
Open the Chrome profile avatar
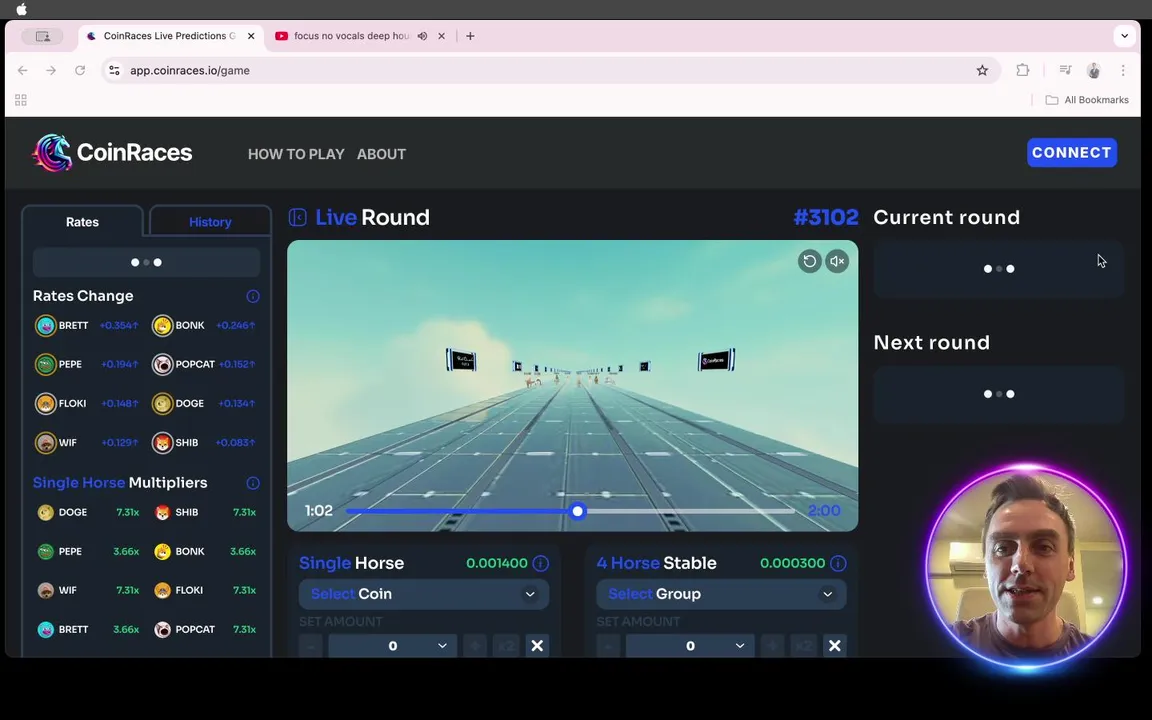tap(1094, 71)
